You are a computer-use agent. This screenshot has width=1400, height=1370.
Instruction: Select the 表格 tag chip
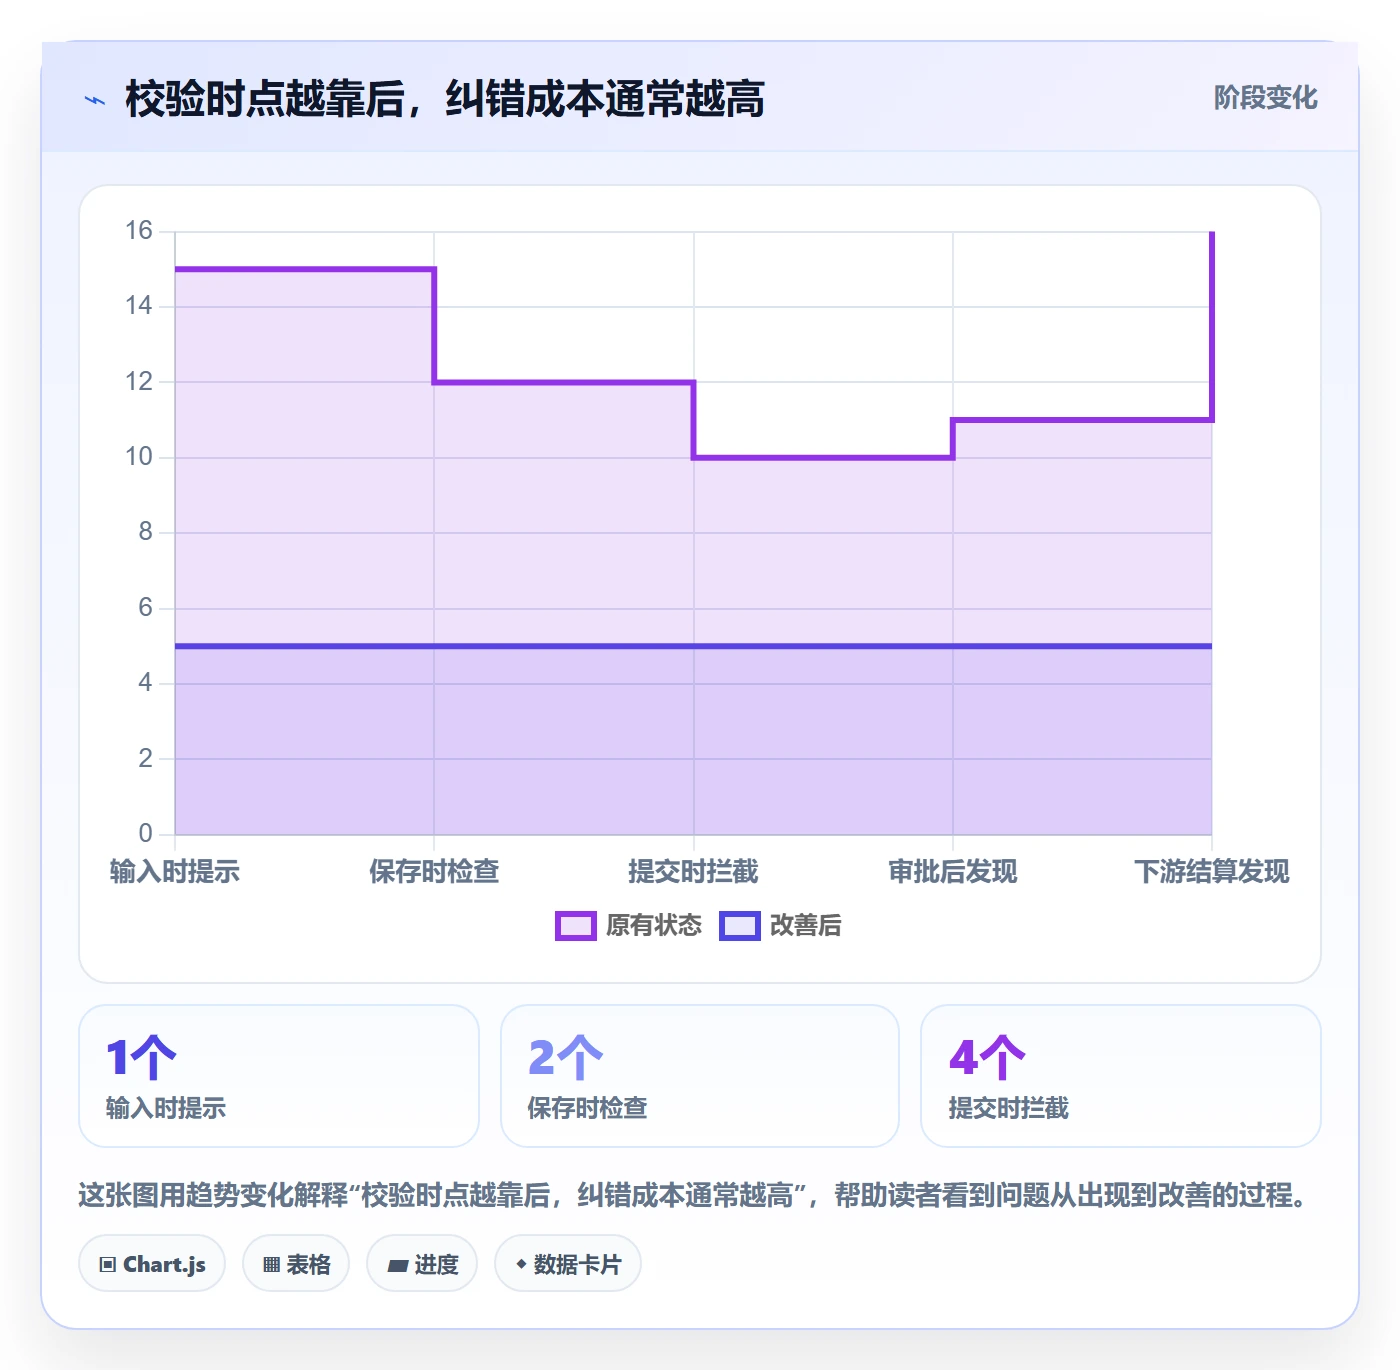296,1264
